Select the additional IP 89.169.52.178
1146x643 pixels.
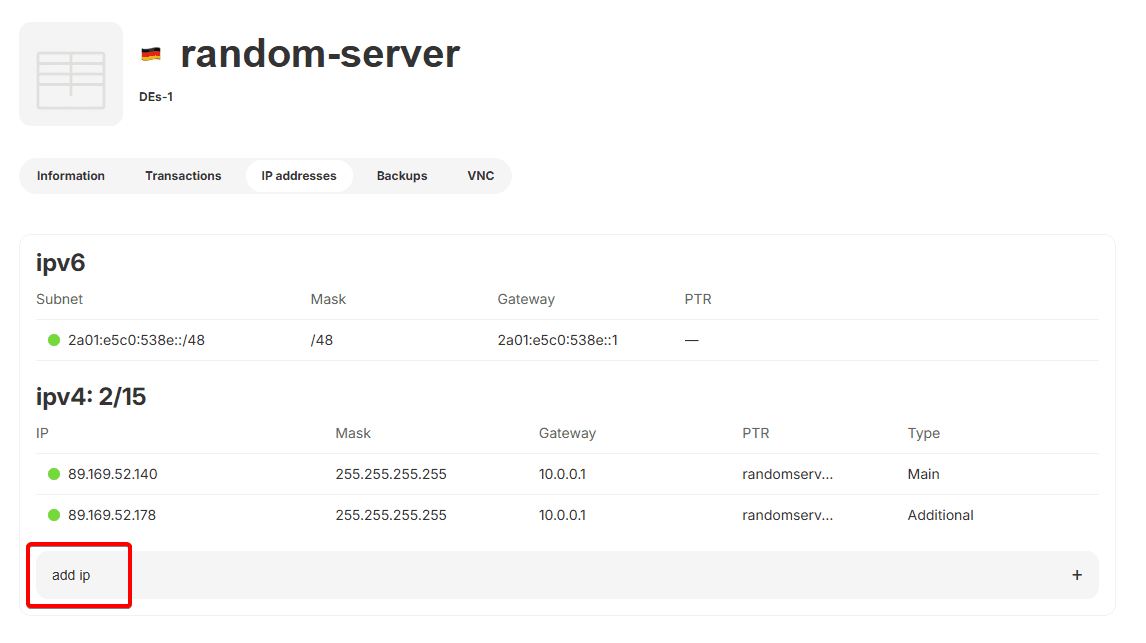pyautogui.click(x=112, y=515)
